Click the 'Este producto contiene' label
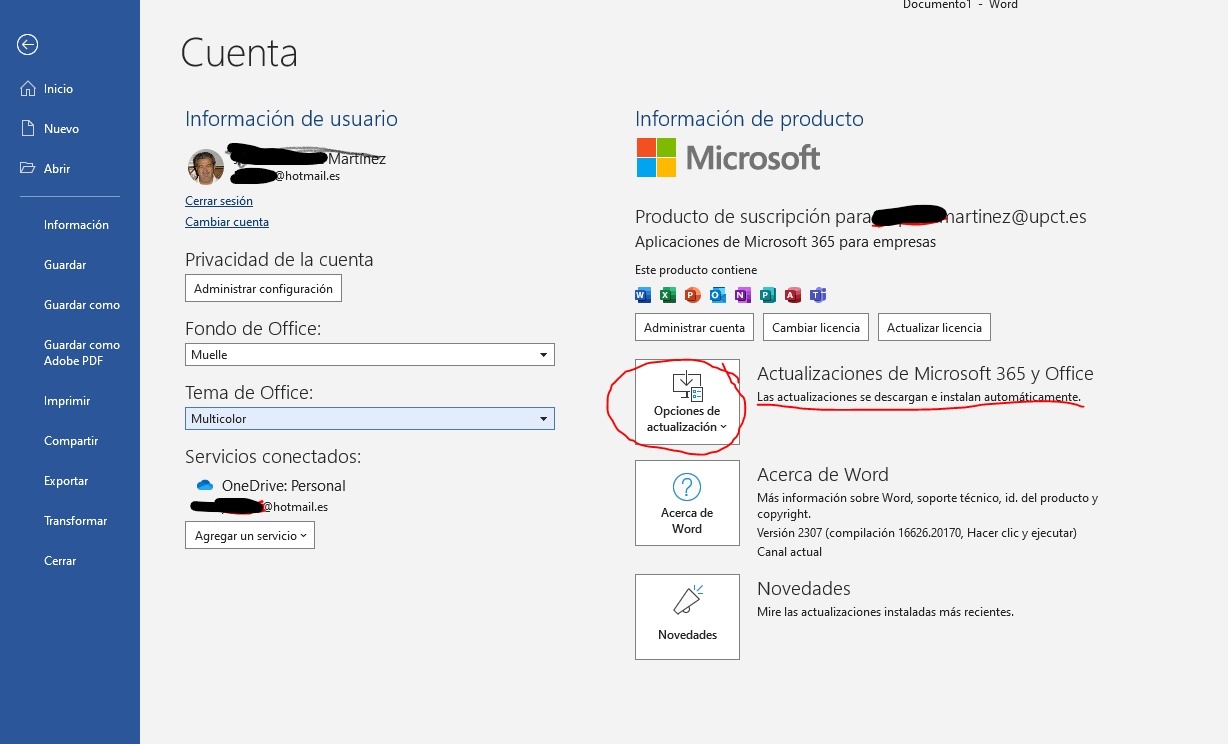This screenshot has height=744, width=1228. click(696, 270)
